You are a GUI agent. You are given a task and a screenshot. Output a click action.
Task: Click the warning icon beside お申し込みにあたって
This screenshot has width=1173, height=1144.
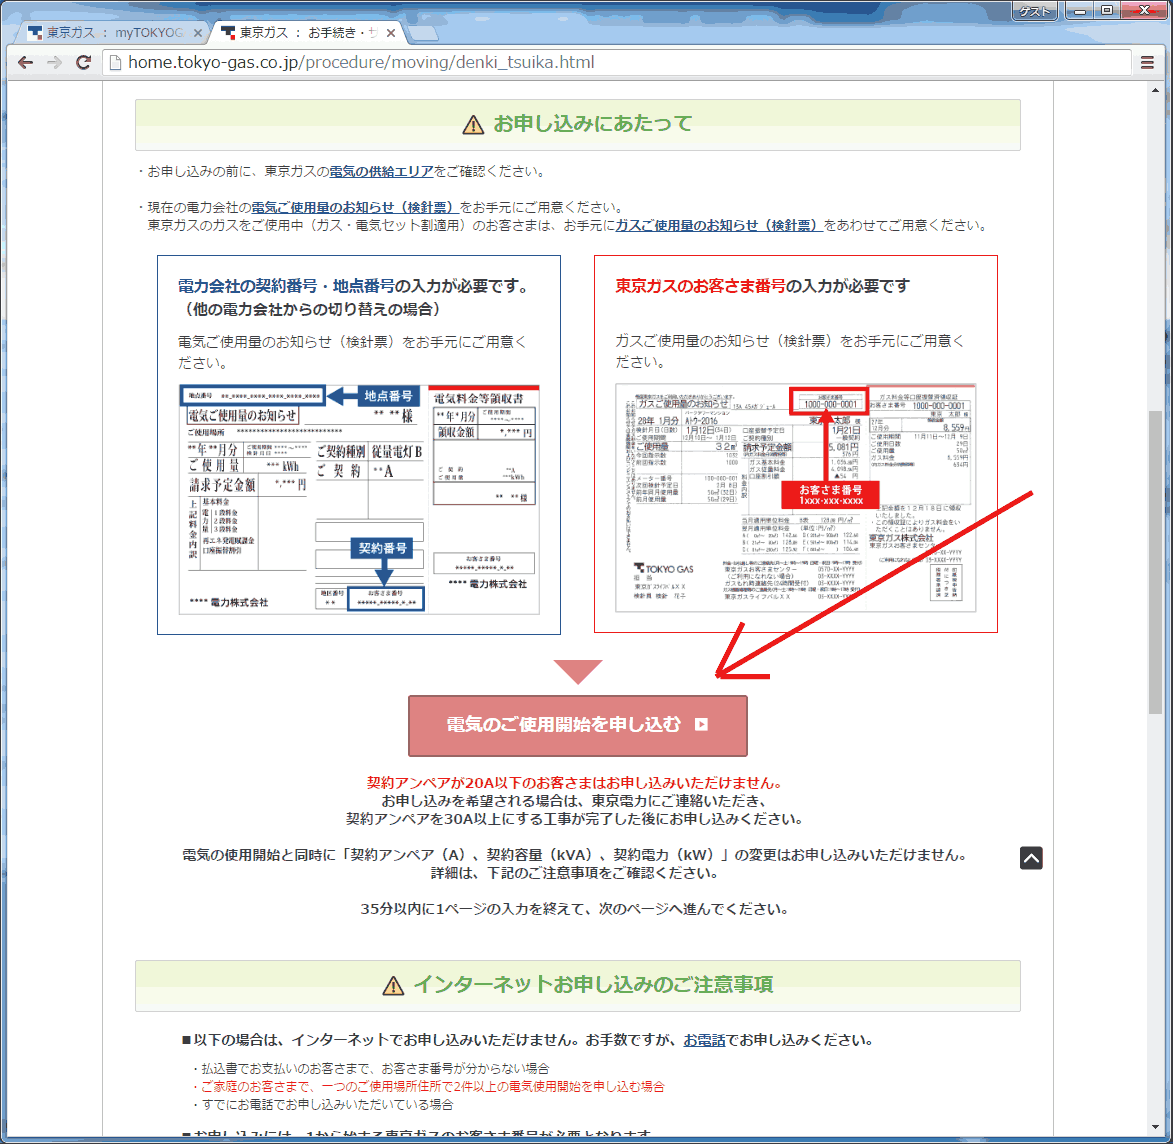(x=473, y=125)
